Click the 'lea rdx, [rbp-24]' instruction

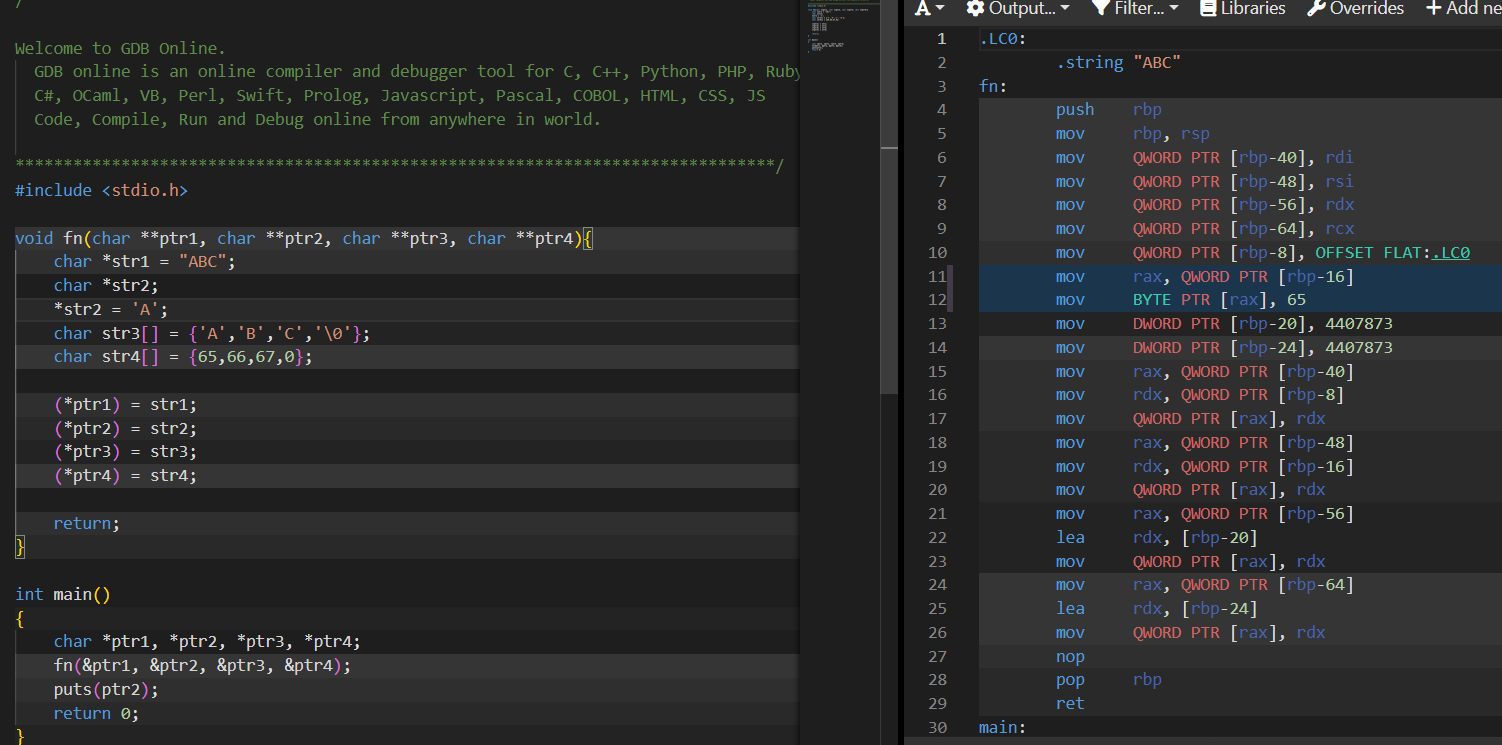click(1157, 609)
